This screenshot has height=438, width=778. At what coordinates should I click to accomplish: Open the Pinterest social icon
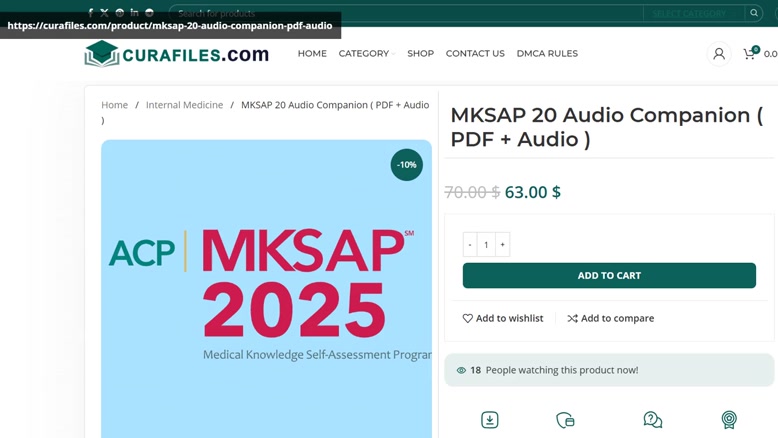(x=120, y=13)
